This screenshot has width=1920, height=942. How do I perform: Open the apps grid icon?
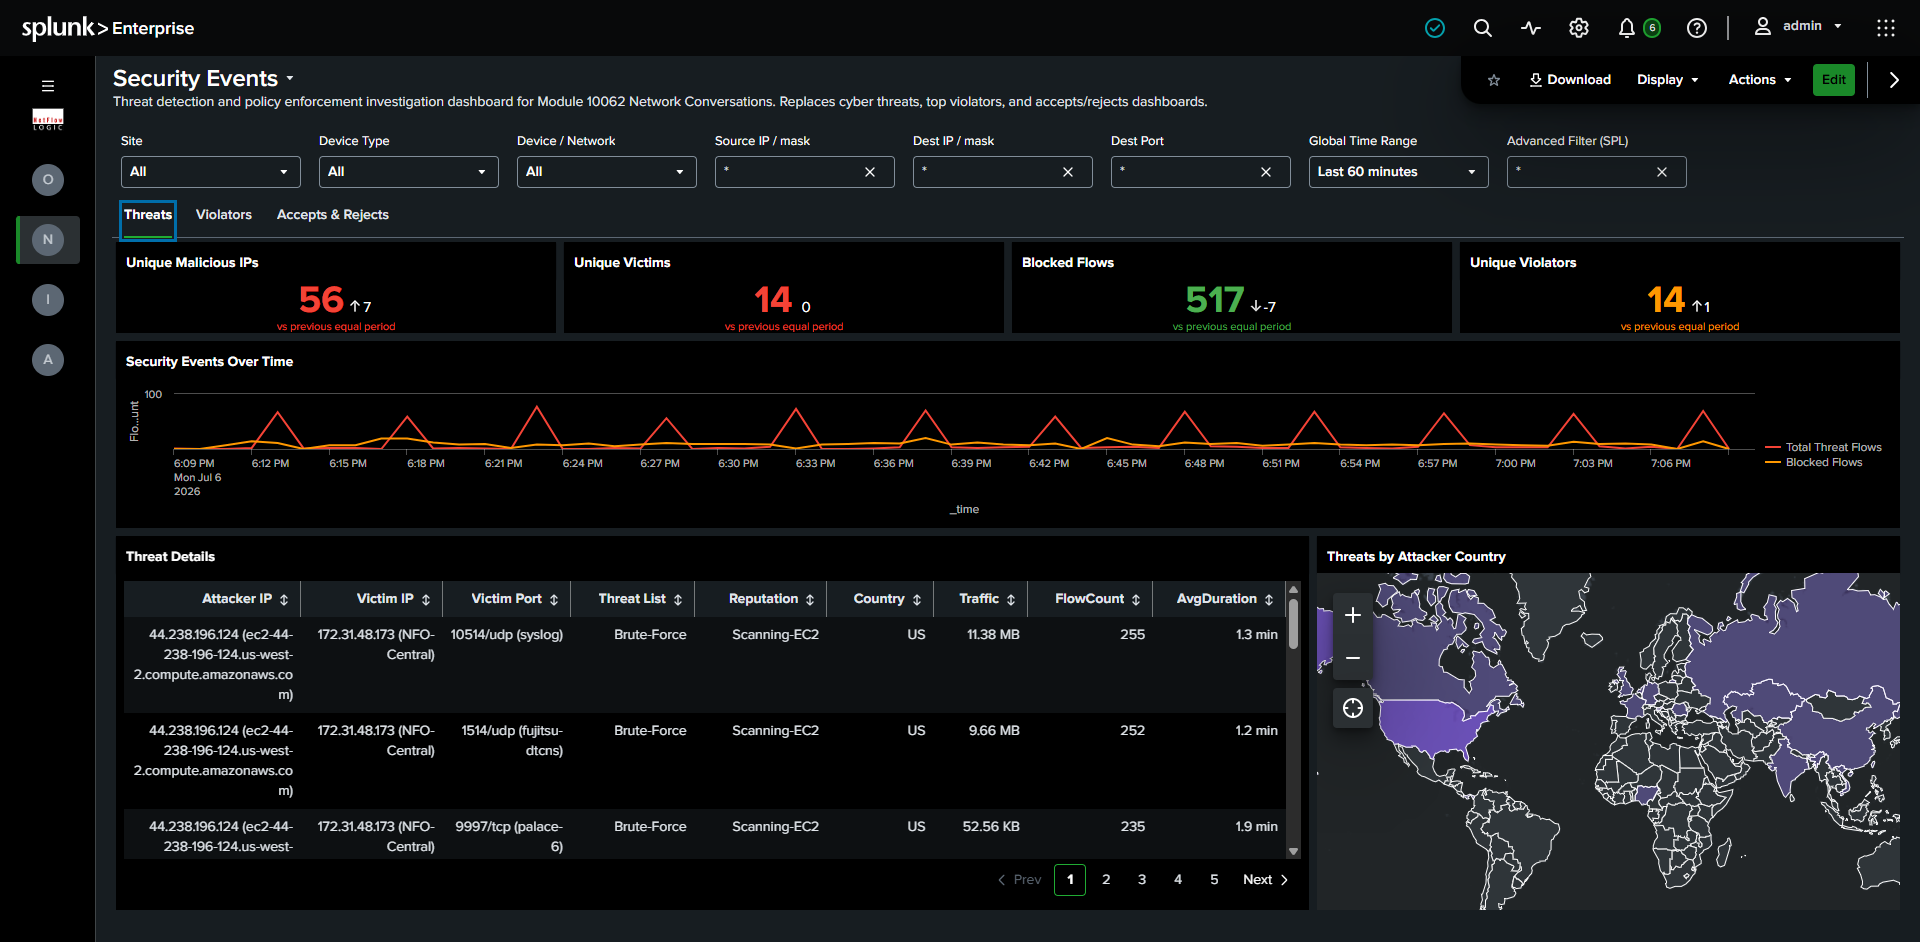click(1886, 28)
